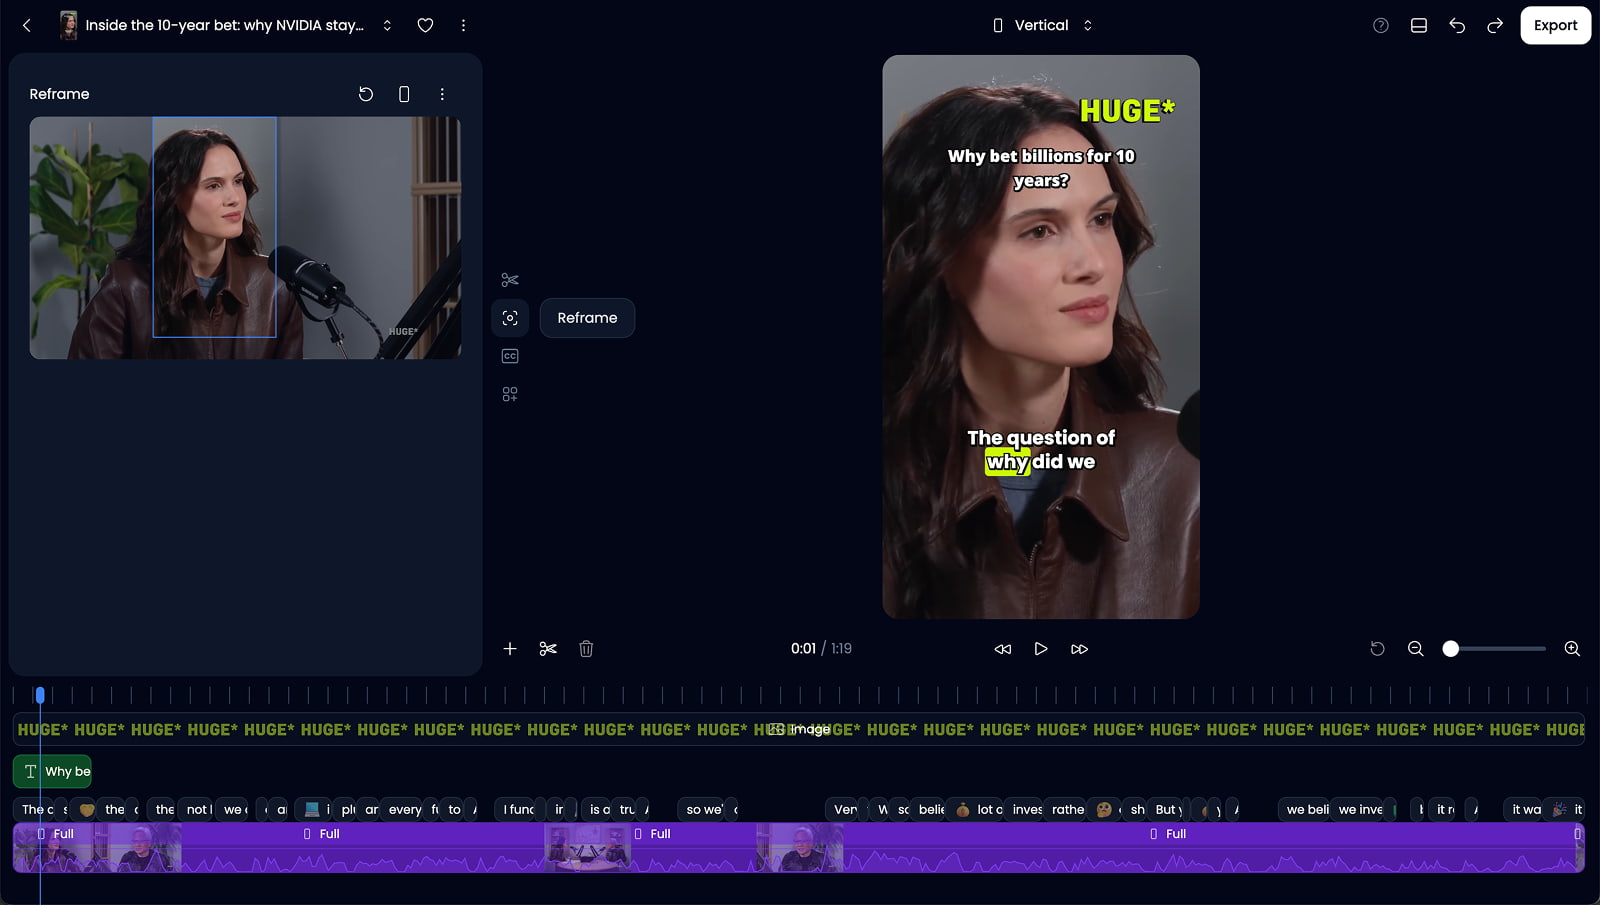Click the undo icon in the top bar
Image resolution: width=1600 pixels, height=905 pixels.
[1456, 25]
